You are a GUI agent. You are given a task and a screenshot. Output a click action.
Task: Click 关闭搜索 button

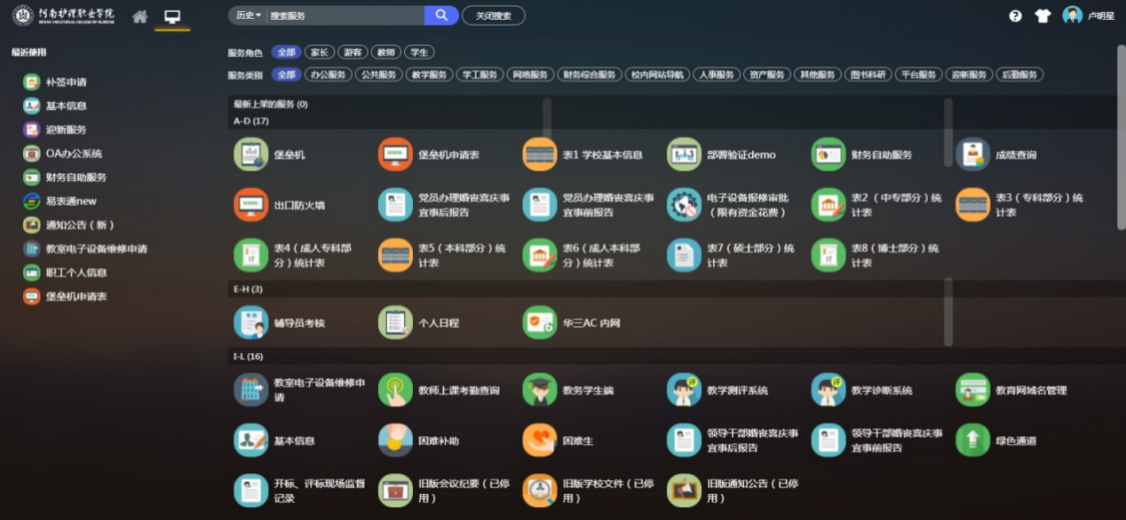pos(493,15)
